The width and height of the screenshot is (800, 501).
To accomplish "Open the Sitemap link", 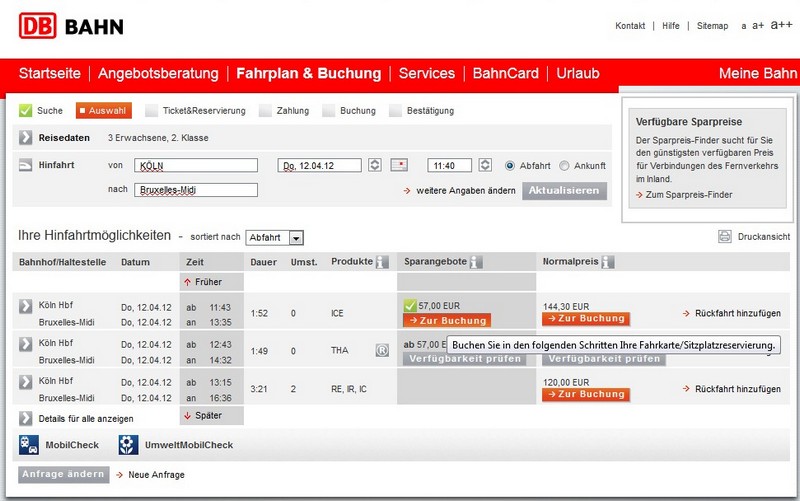I will coord(712,26).
